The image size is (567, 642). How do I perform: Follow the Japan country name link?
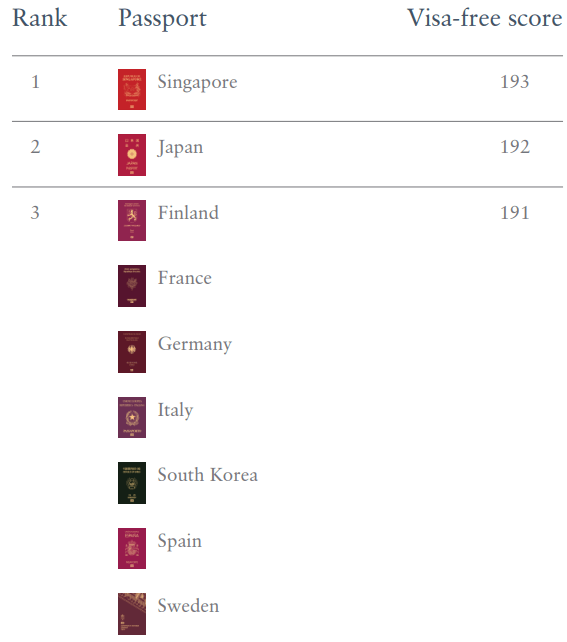pyautogui.click(x=180, y=148)
